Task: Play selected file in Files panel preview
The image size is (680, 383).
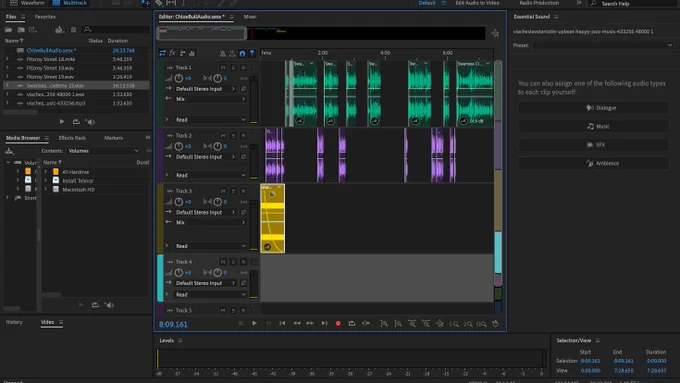Action: pos(62,122)
